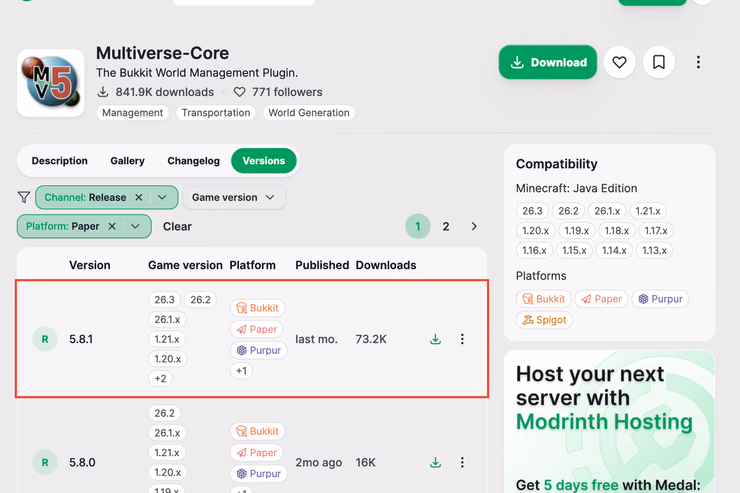
Task: Click the 26.3 tag in 5.8.1 row
Action: coord(164,300)
